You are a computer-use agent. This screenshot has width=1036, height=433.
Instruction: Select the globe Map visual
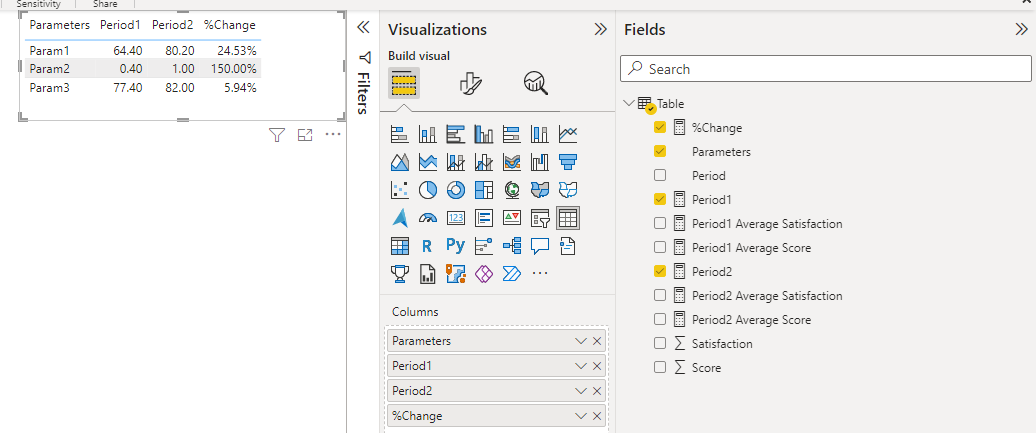click(511, 190)
